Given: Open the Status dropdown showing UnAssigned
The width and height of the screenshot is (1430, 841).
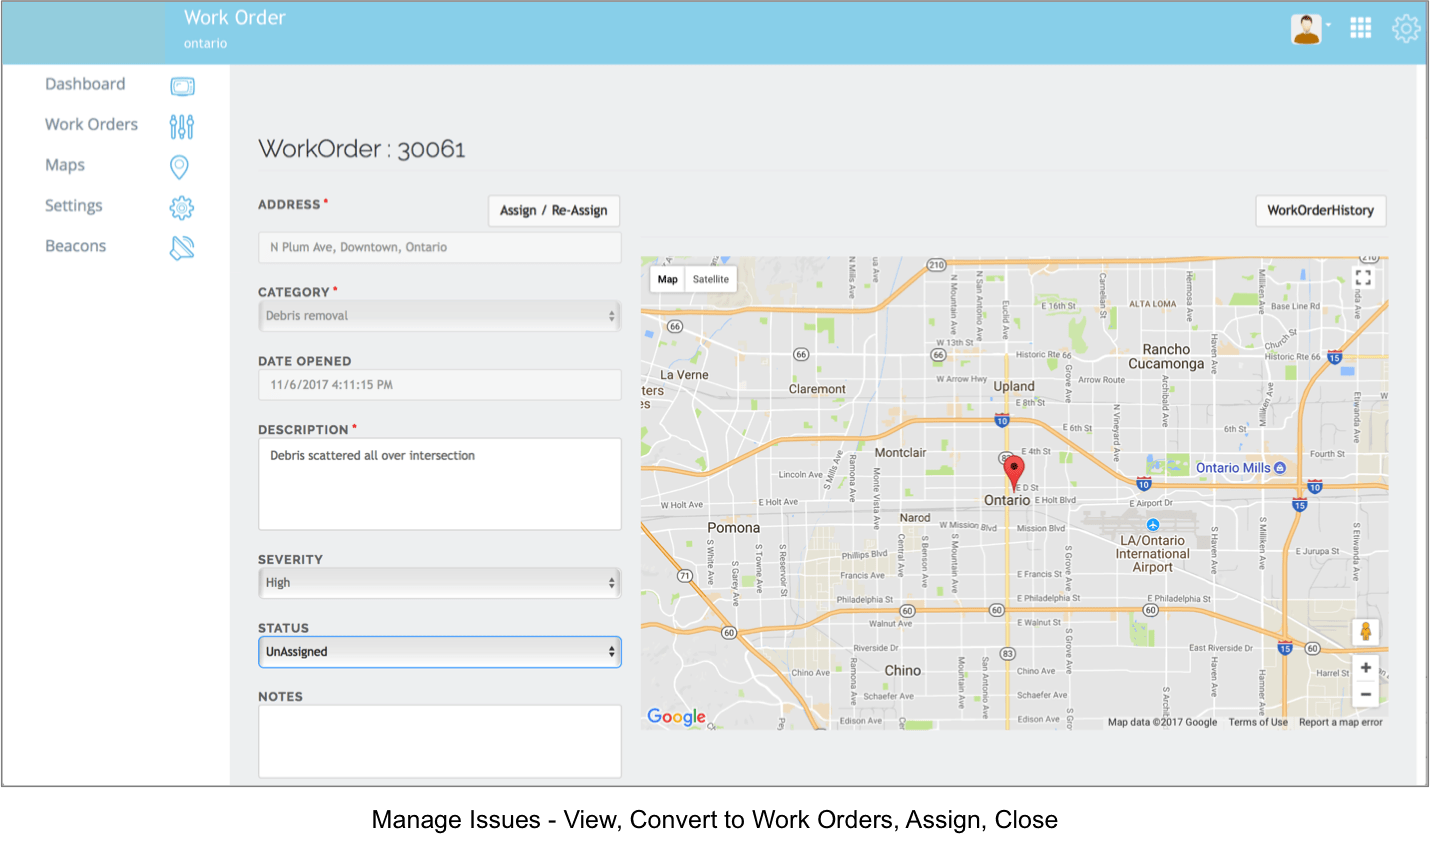Looking at the screenshot, I should 439,652.
